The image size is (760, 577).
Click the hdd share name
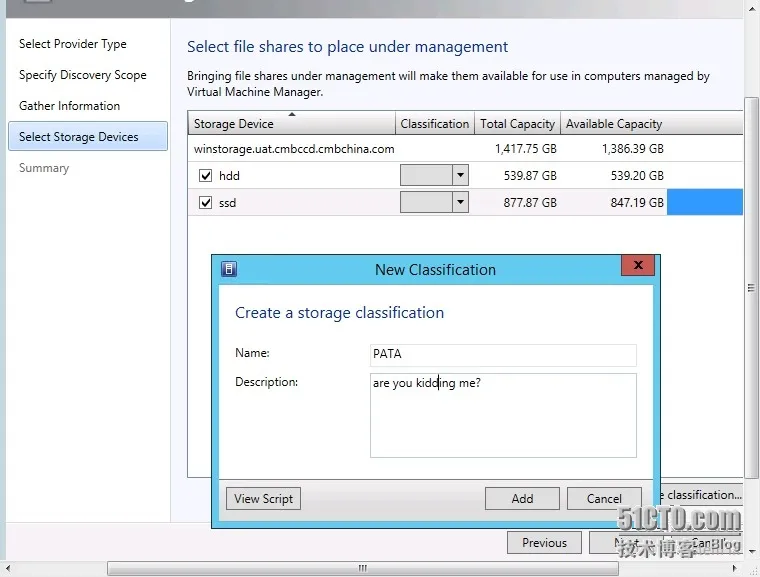click(229, 176)
